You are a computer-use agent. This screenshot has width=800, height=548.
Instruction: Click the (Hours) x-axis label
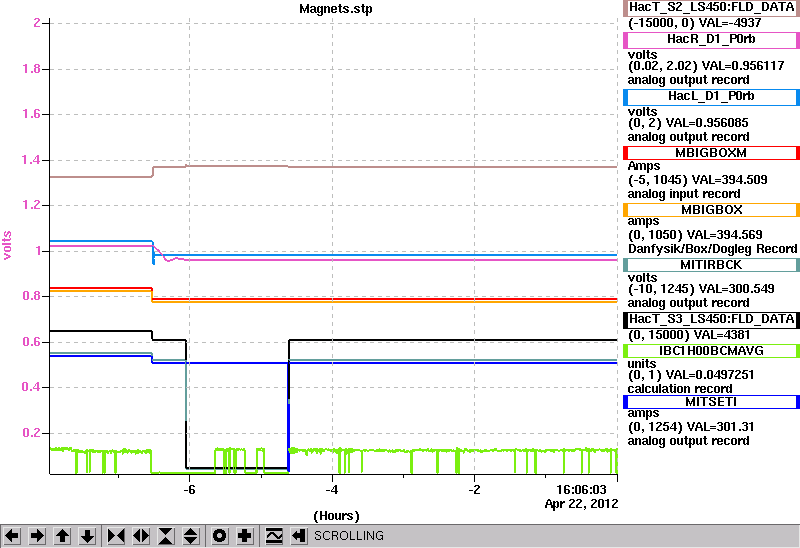(x=336, y=516)
